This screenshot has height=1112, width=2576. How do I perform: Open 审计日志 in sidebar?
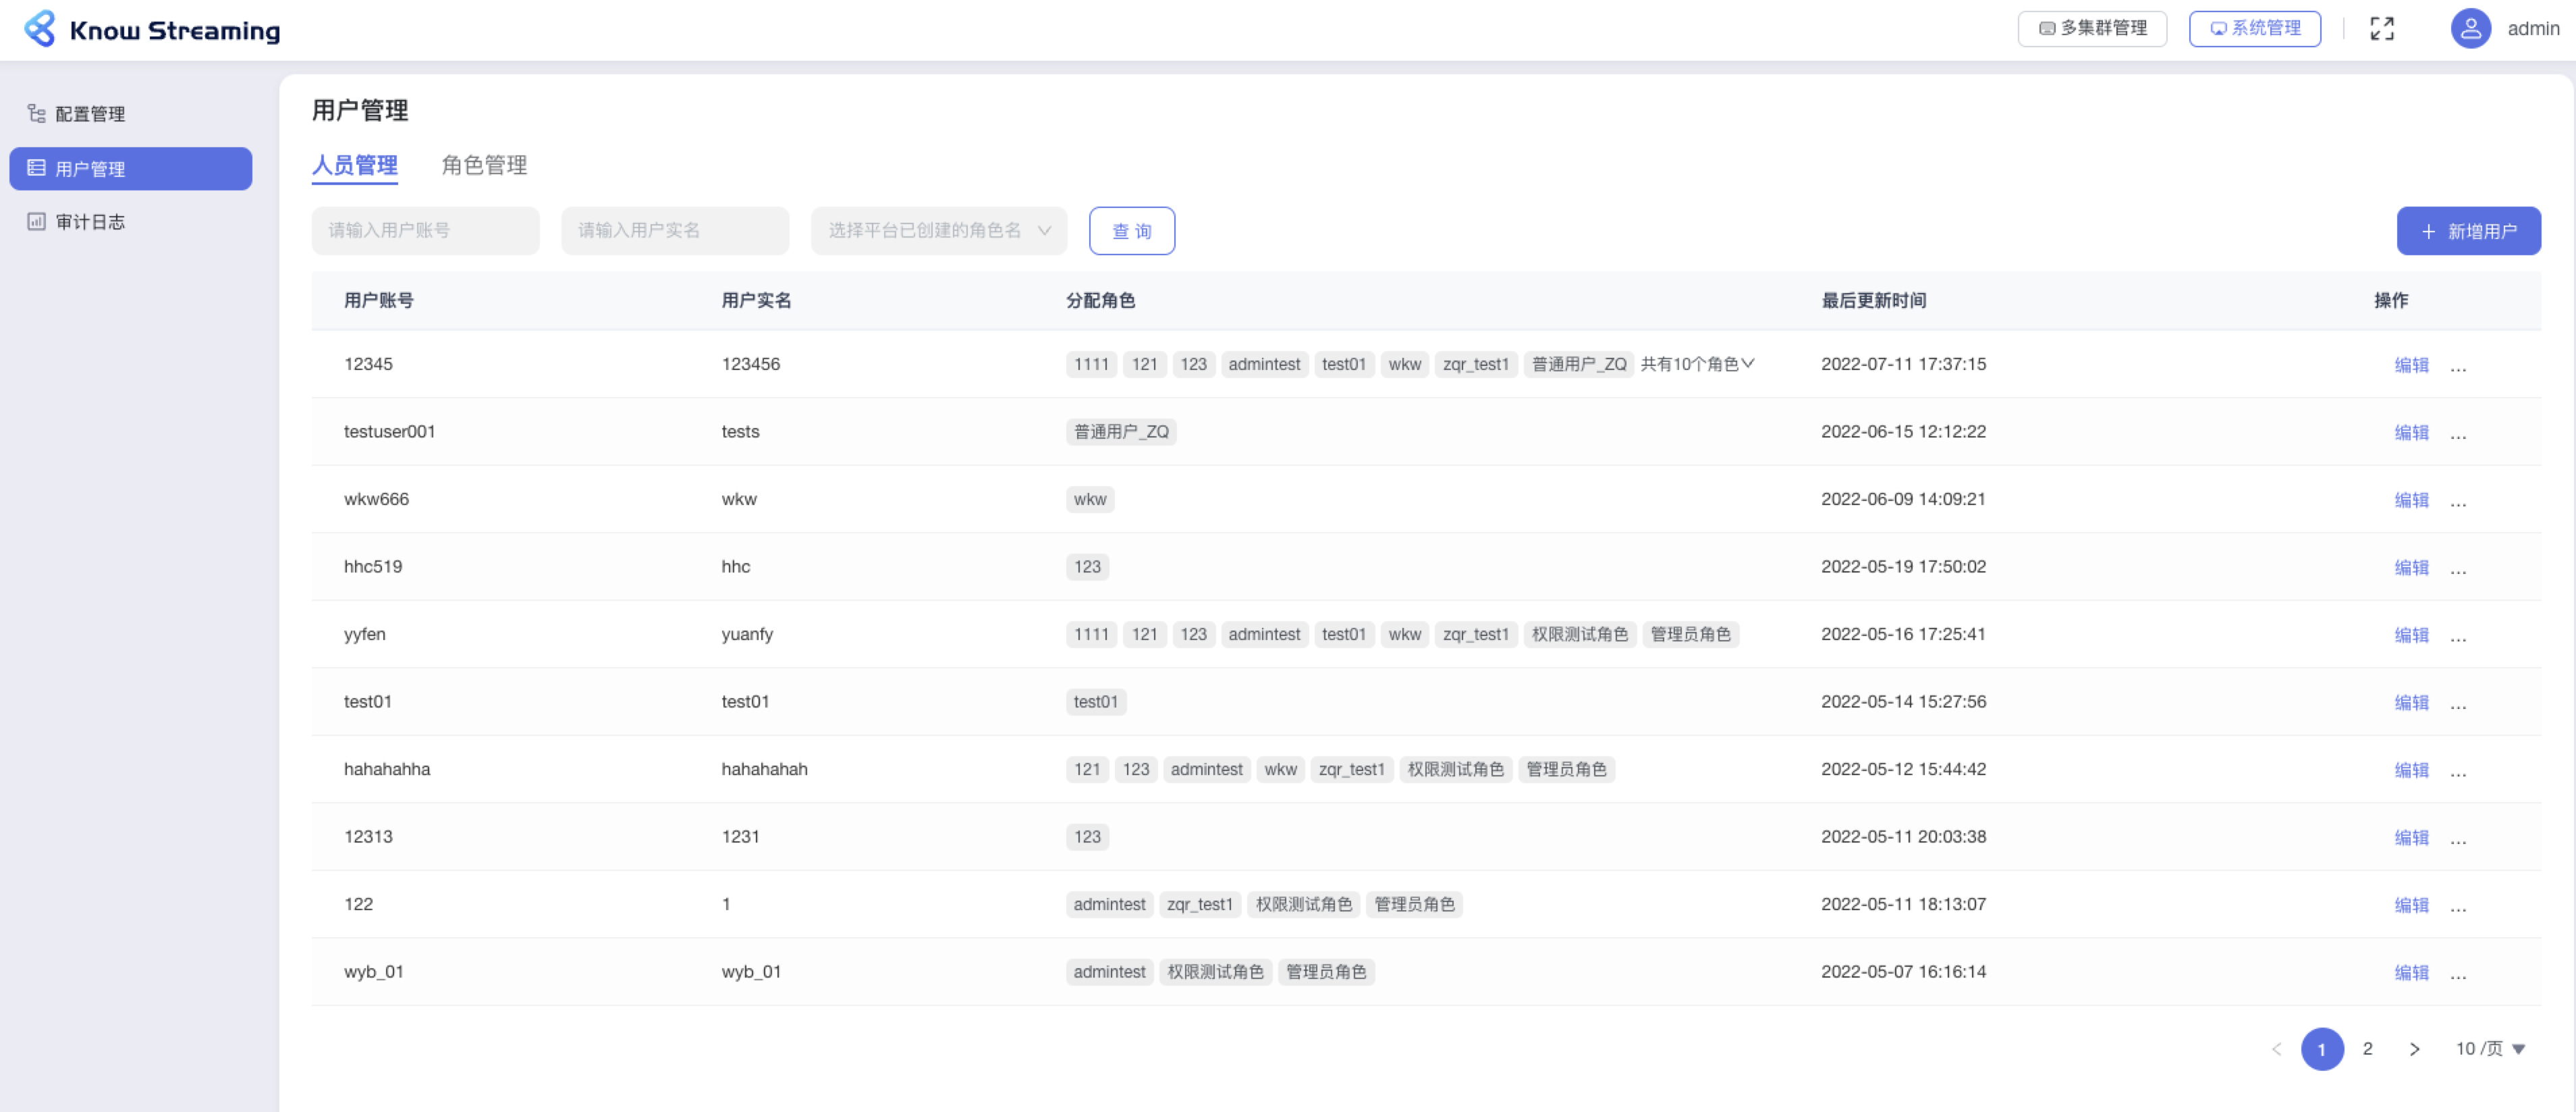[x=90, y=222]
